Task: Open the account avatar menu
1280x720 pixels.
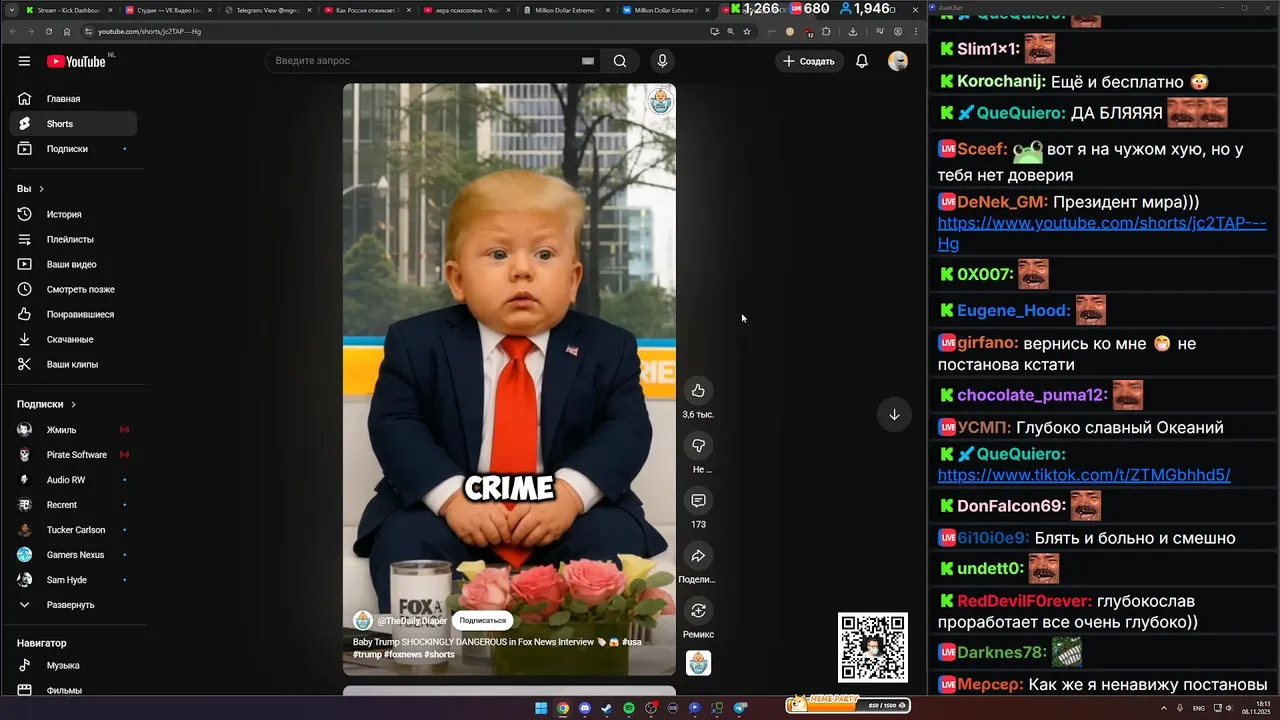Action: tap(898, 61)
